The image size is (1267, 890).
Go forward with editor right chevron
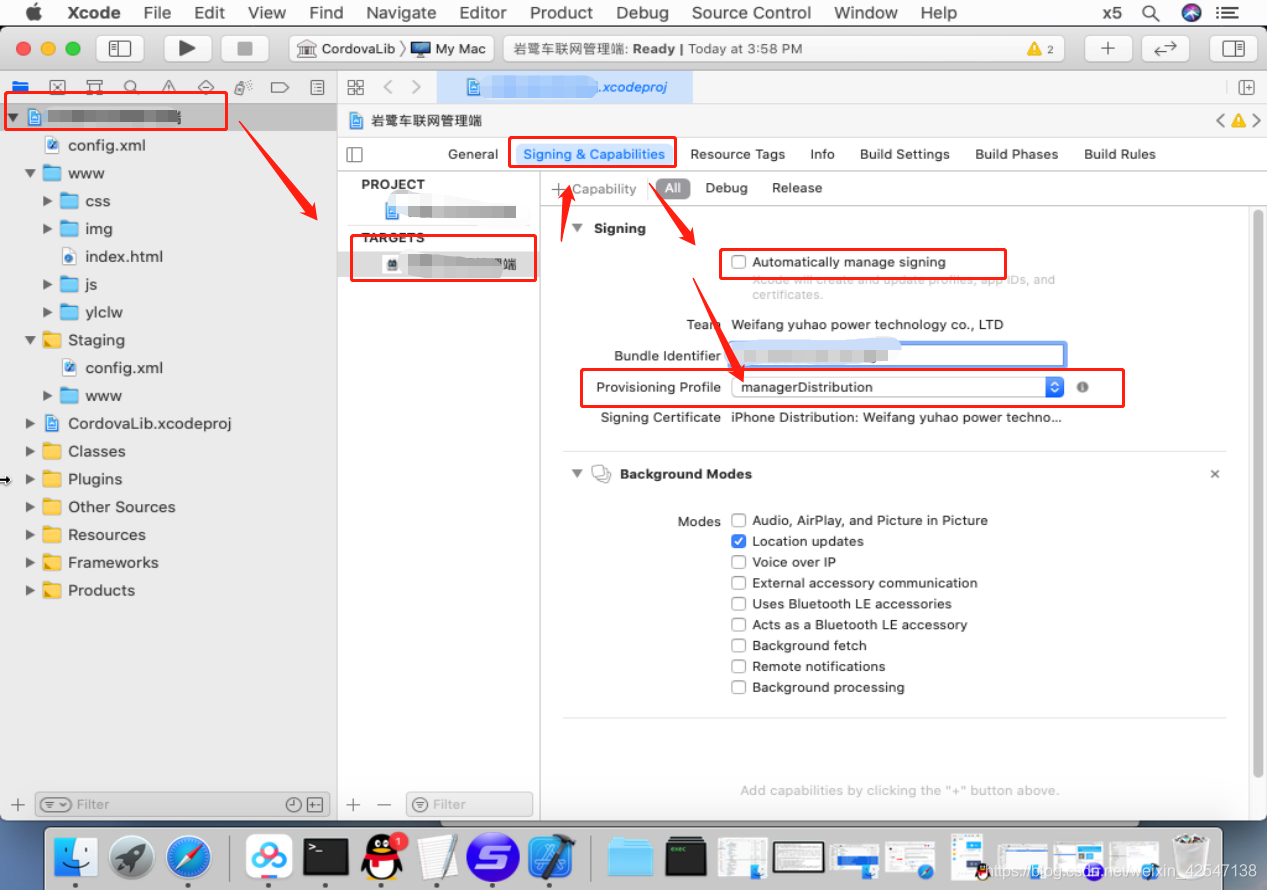coord(416,87)
